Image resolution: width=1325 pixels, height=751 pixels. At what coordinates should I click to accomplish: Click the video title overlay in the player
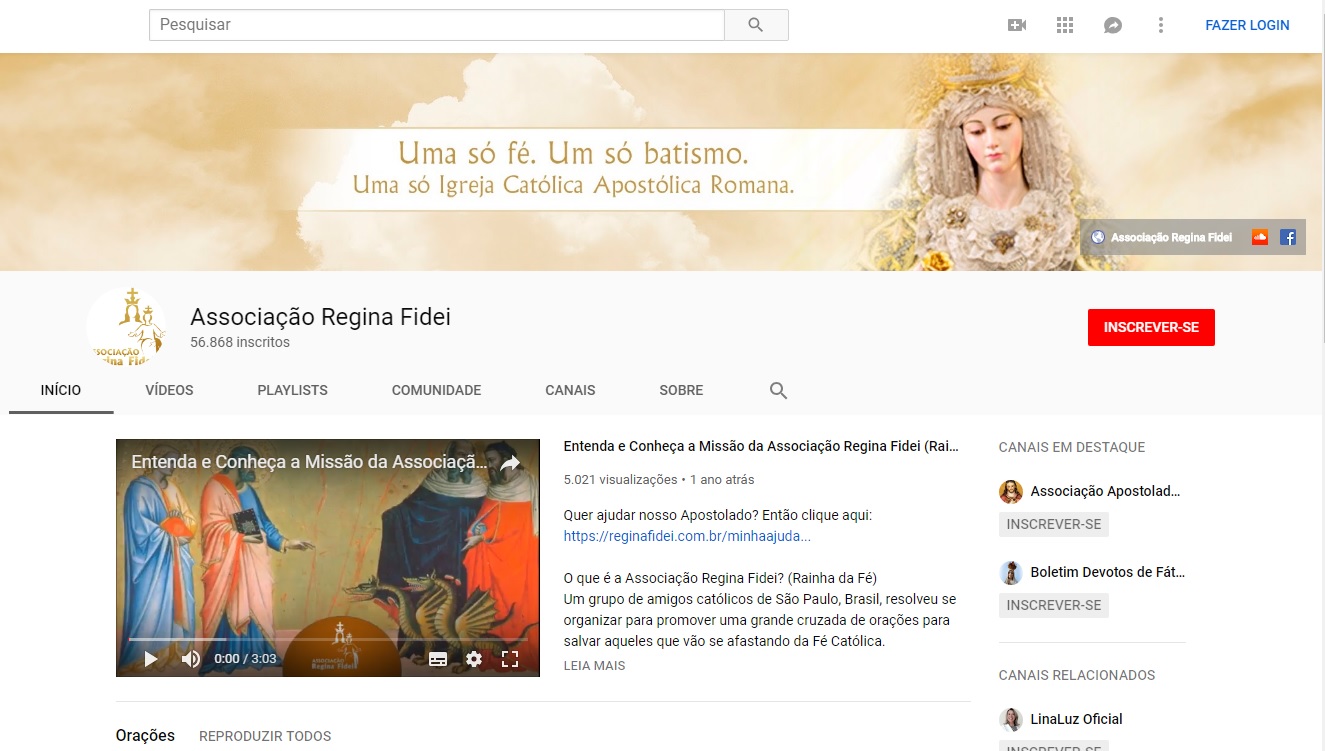coord(310,463)
